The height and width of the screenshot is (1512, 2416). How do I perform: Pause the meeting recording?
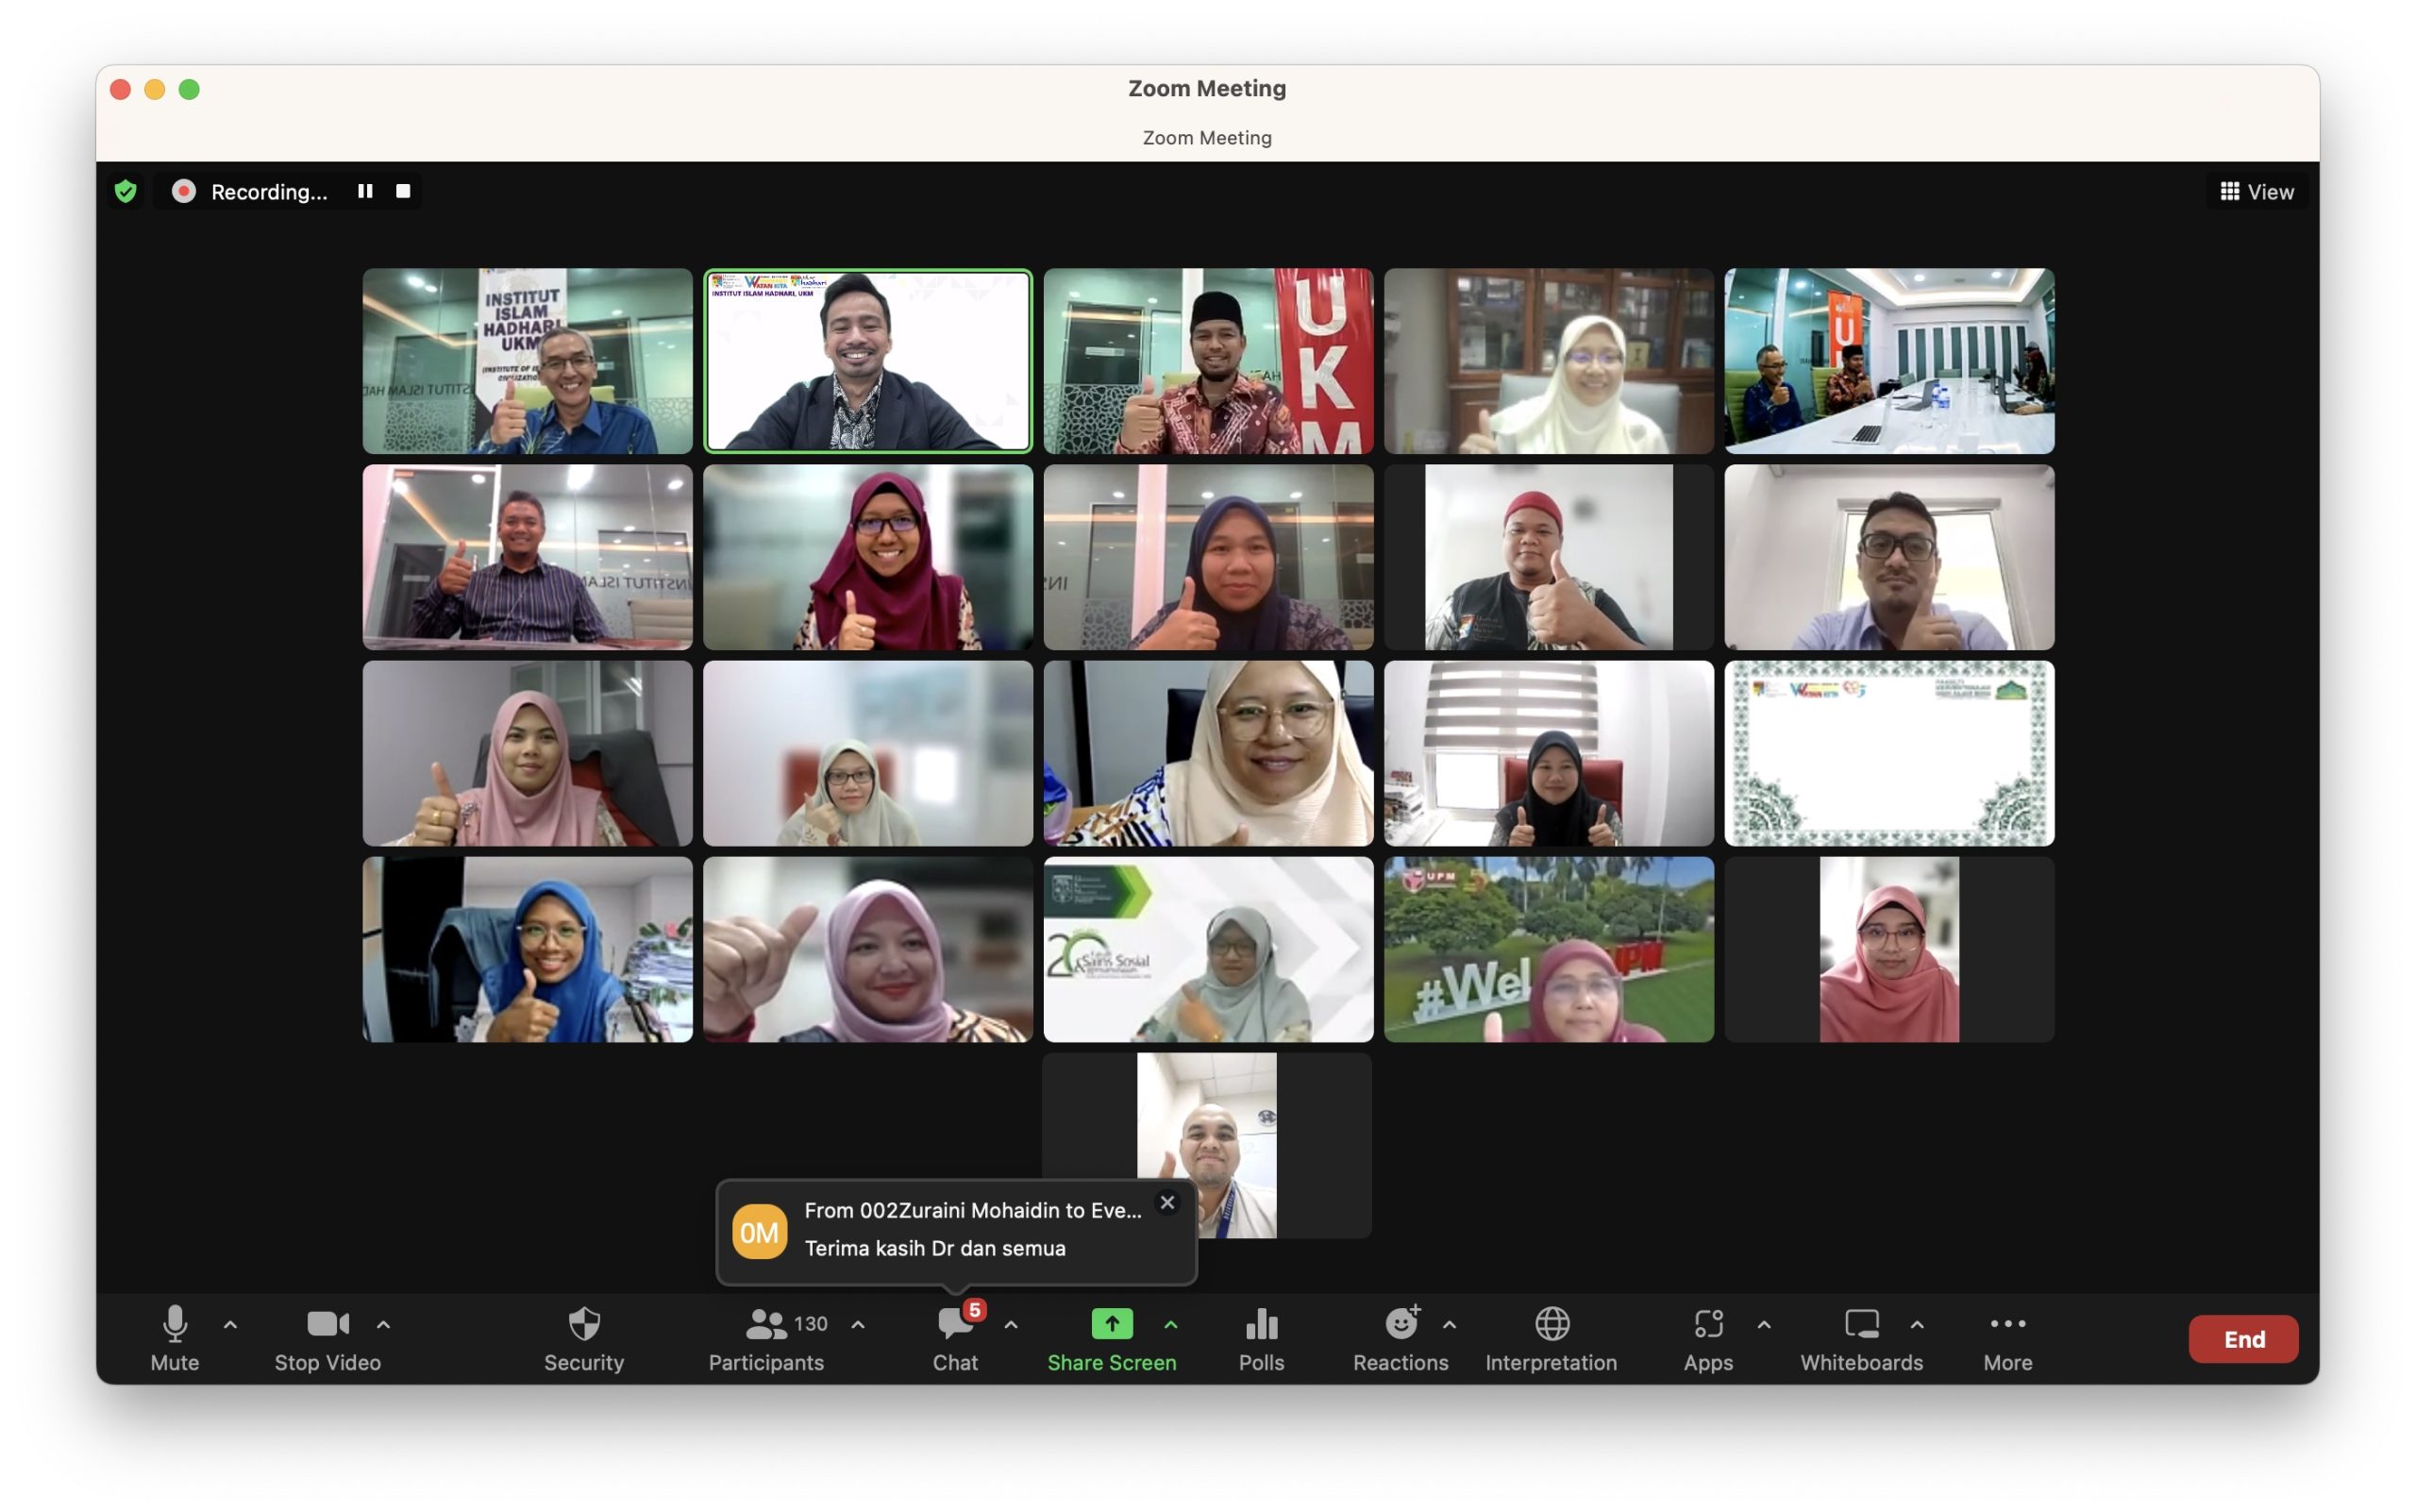pos(365,191)
